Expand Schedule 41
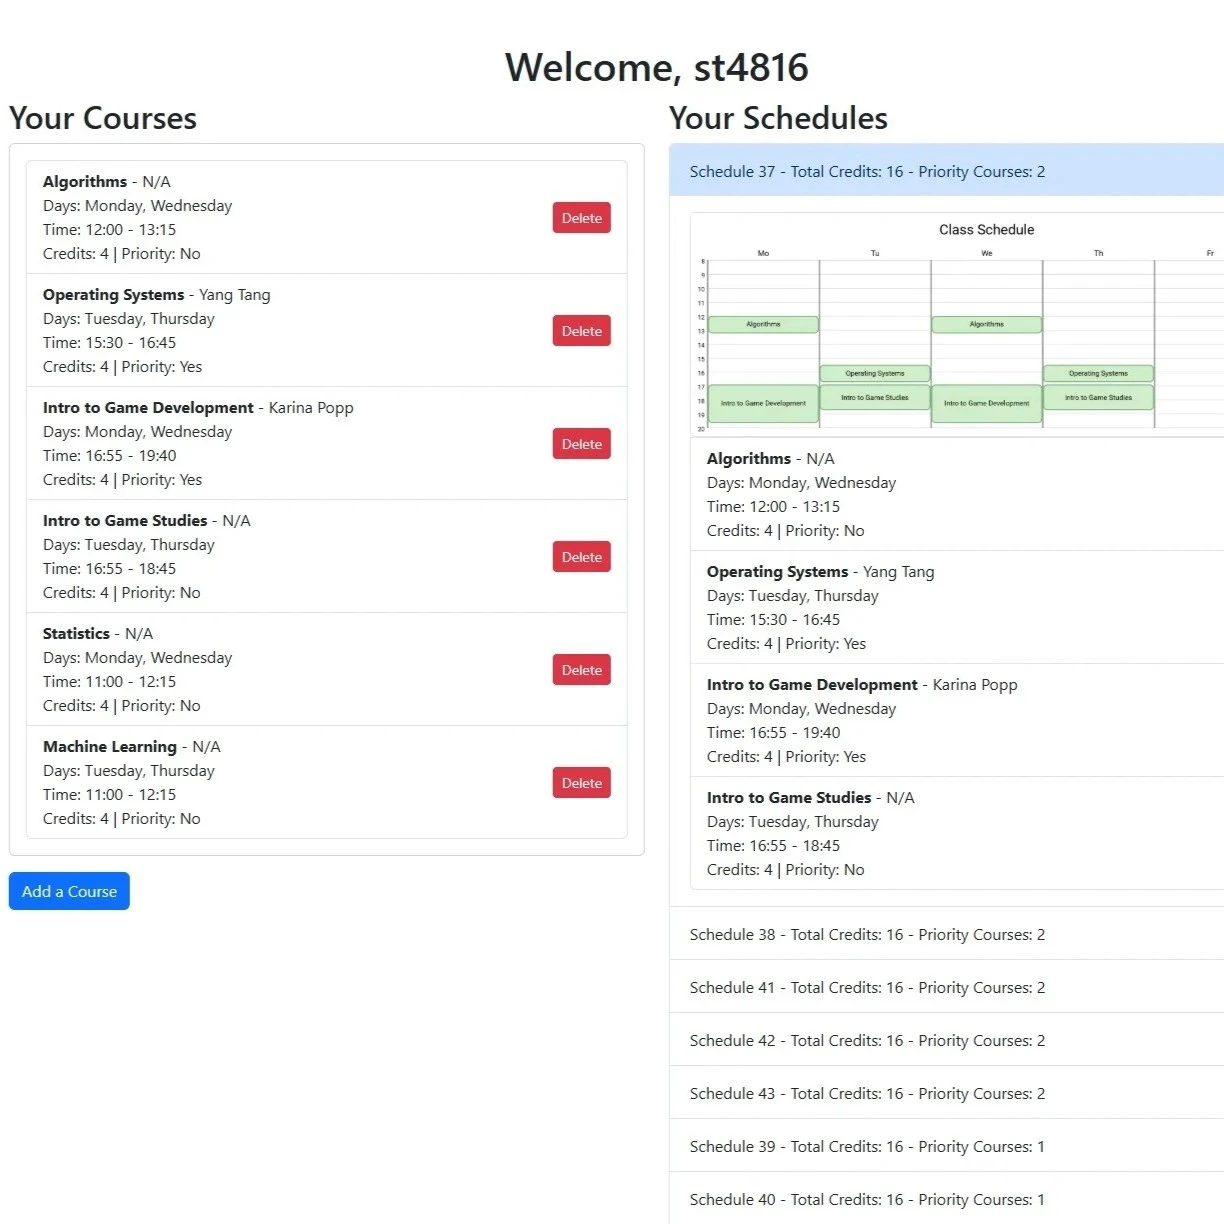This screenshot has width=1224, height=1224. tap(867, 988)
